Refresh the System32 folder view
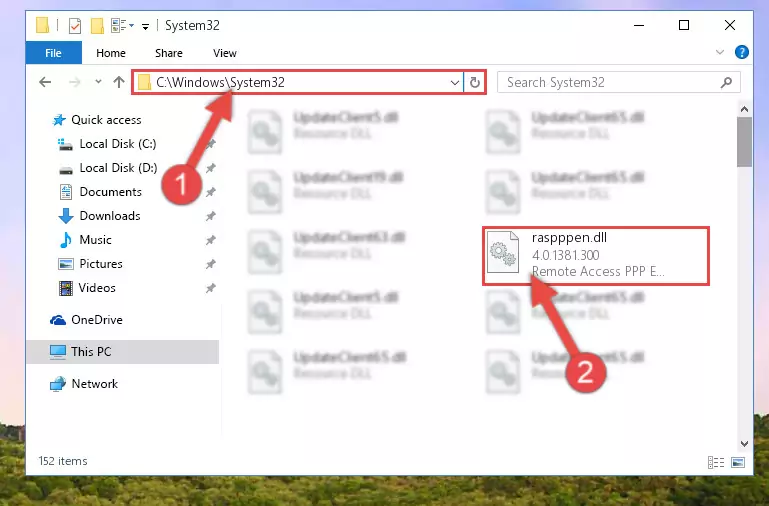The image size is (769, 506). pos(474,82)
